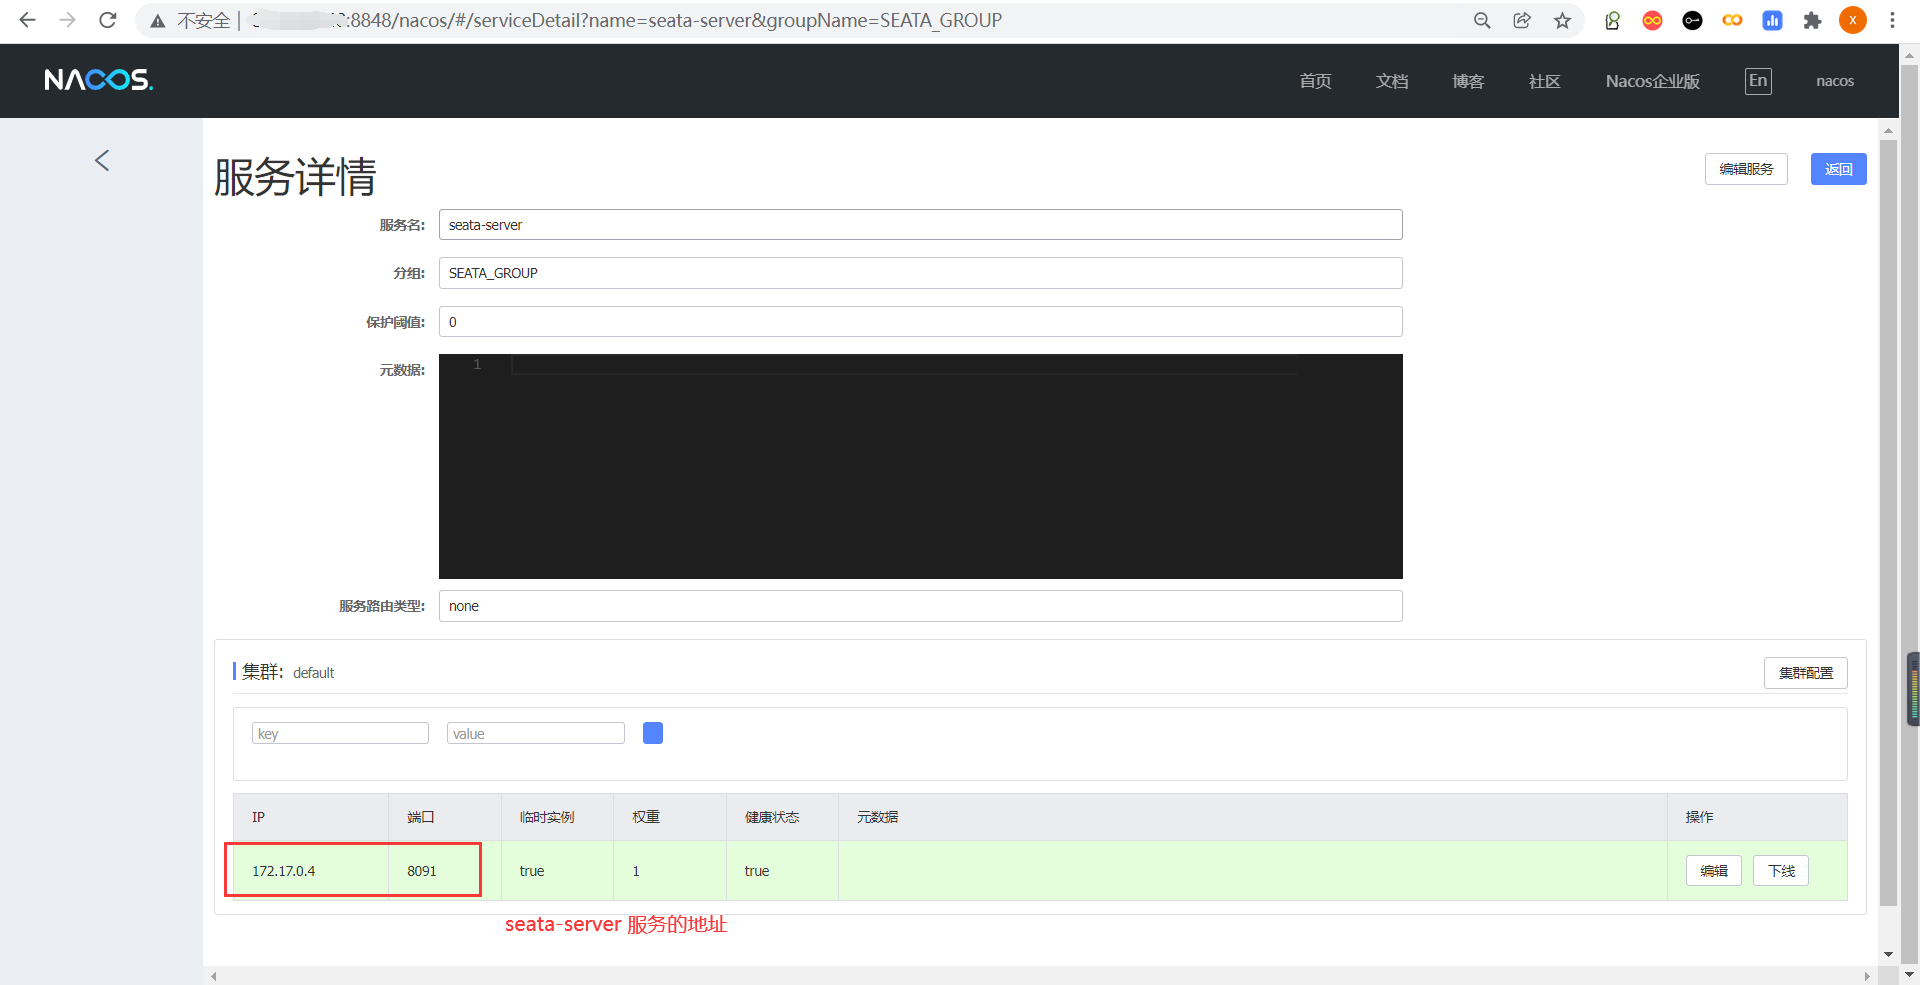Screen dimensions: 1920x985
Task: Click the NACOS logo
Action: coord(97,80)
